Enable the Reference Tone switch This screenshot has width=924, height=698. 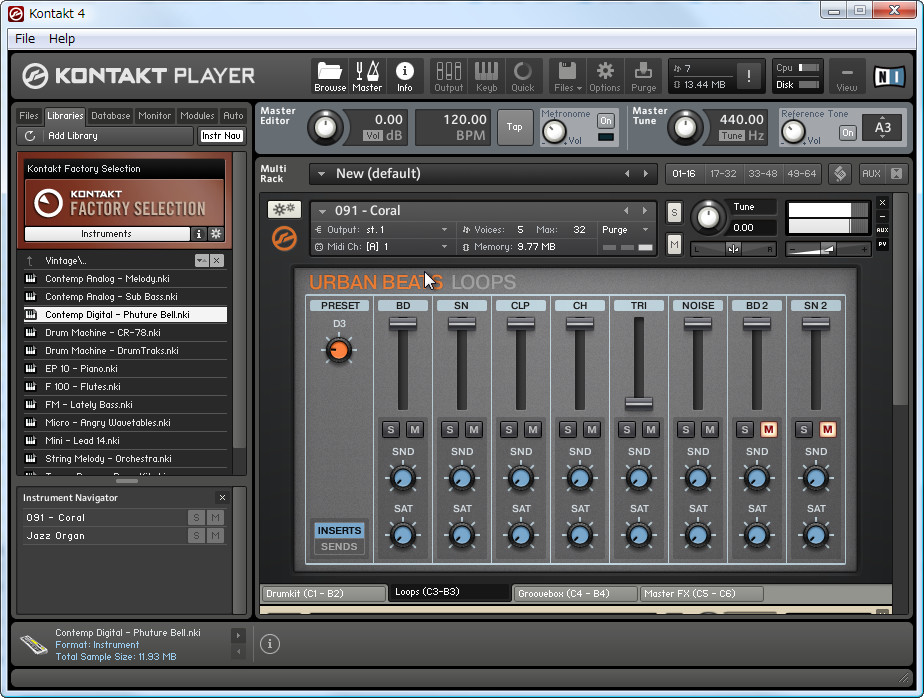(x=849, y=131)
